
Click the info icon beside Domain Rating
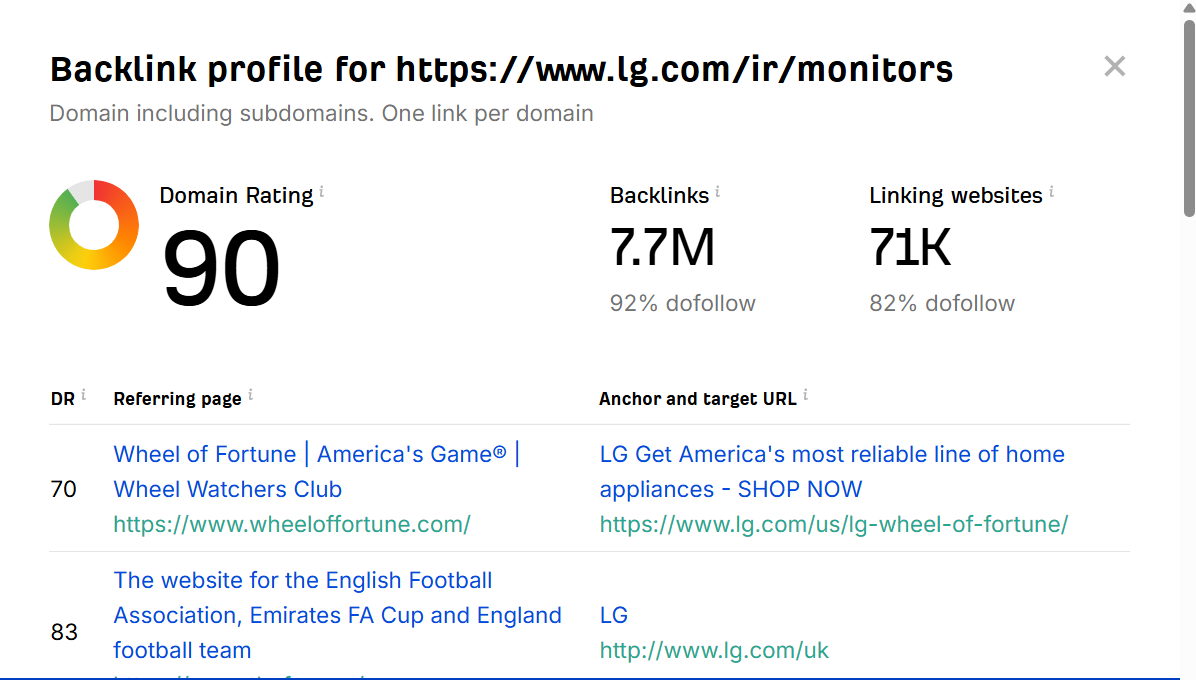pos(322,191)
